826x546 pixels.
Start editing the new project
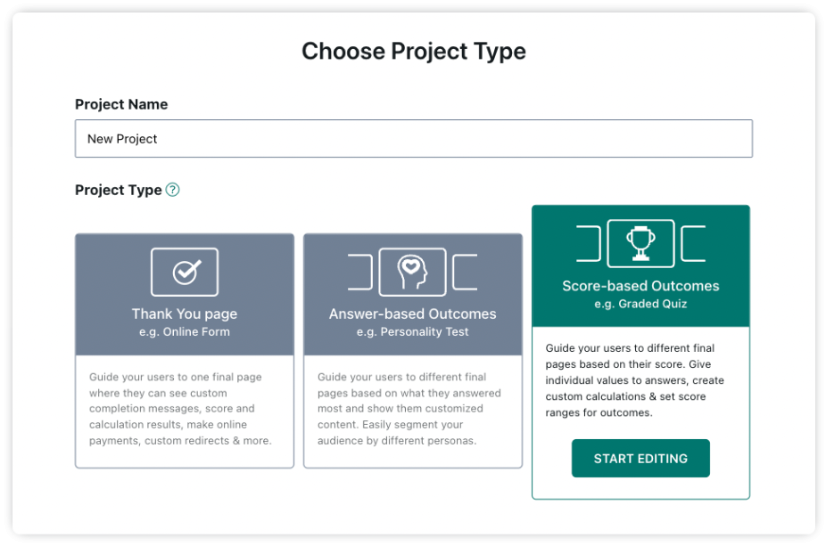coord(641,459)
